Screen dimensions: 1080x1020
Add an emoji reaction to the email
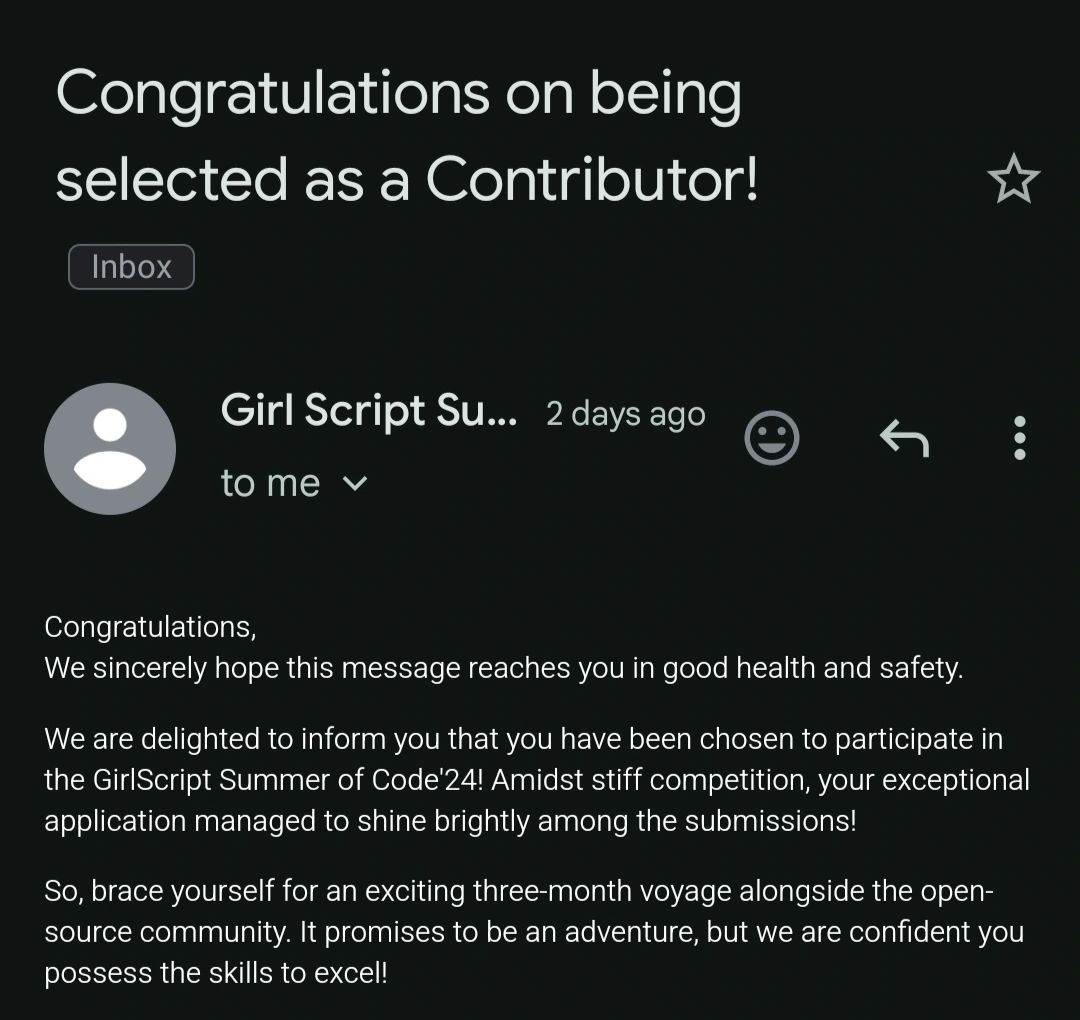[772, 438]
